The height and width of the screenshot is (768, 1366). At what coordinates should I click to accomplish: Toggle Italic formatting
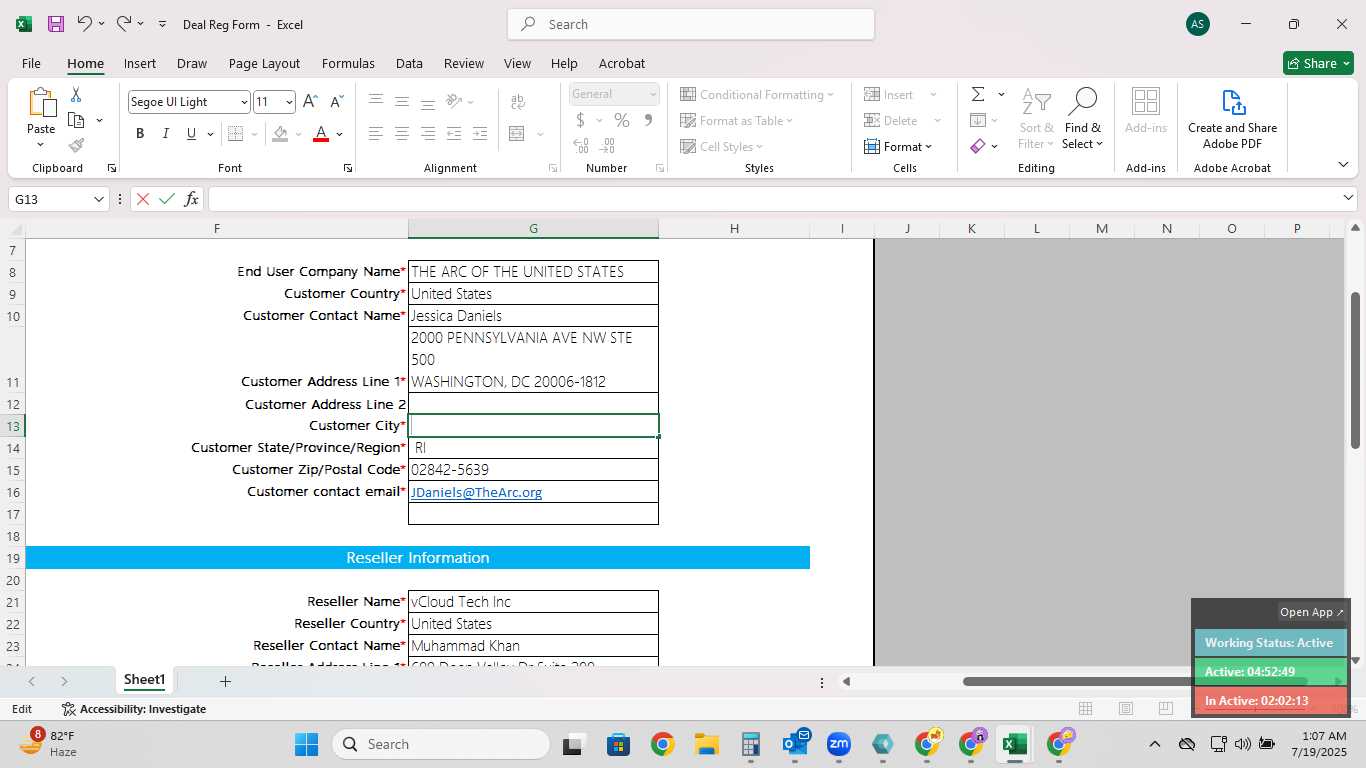point(166,134)
